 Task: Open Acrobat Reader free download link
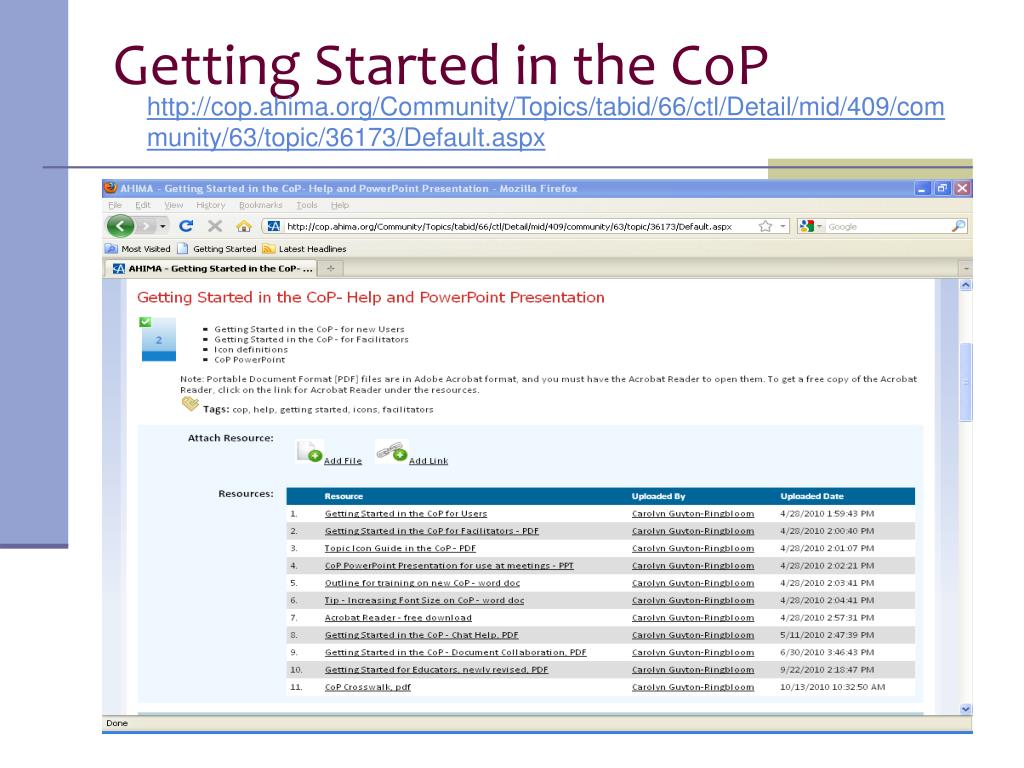click(398, 618)
